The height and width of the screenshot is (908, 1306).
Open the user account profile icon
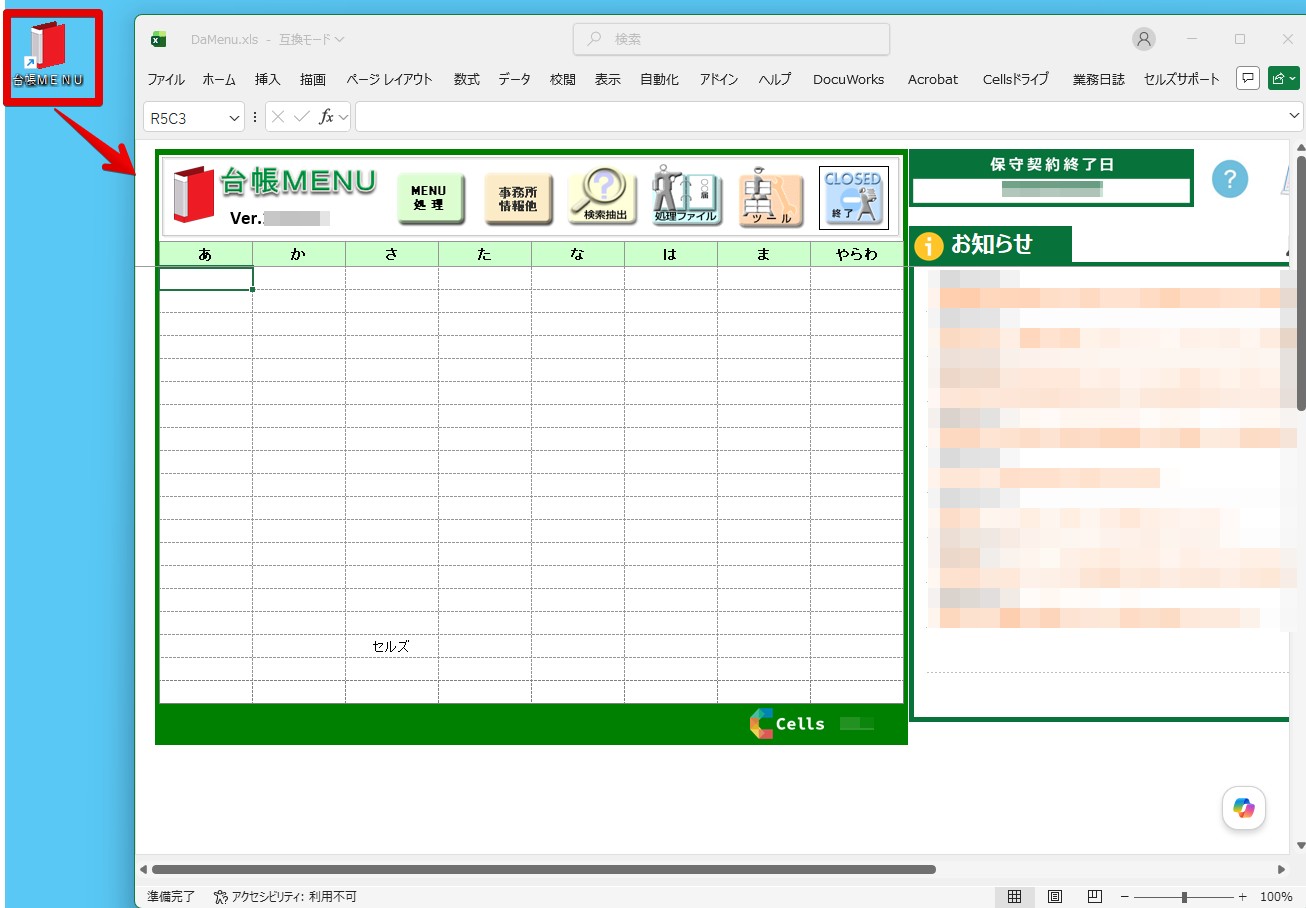coord(1144,39)
